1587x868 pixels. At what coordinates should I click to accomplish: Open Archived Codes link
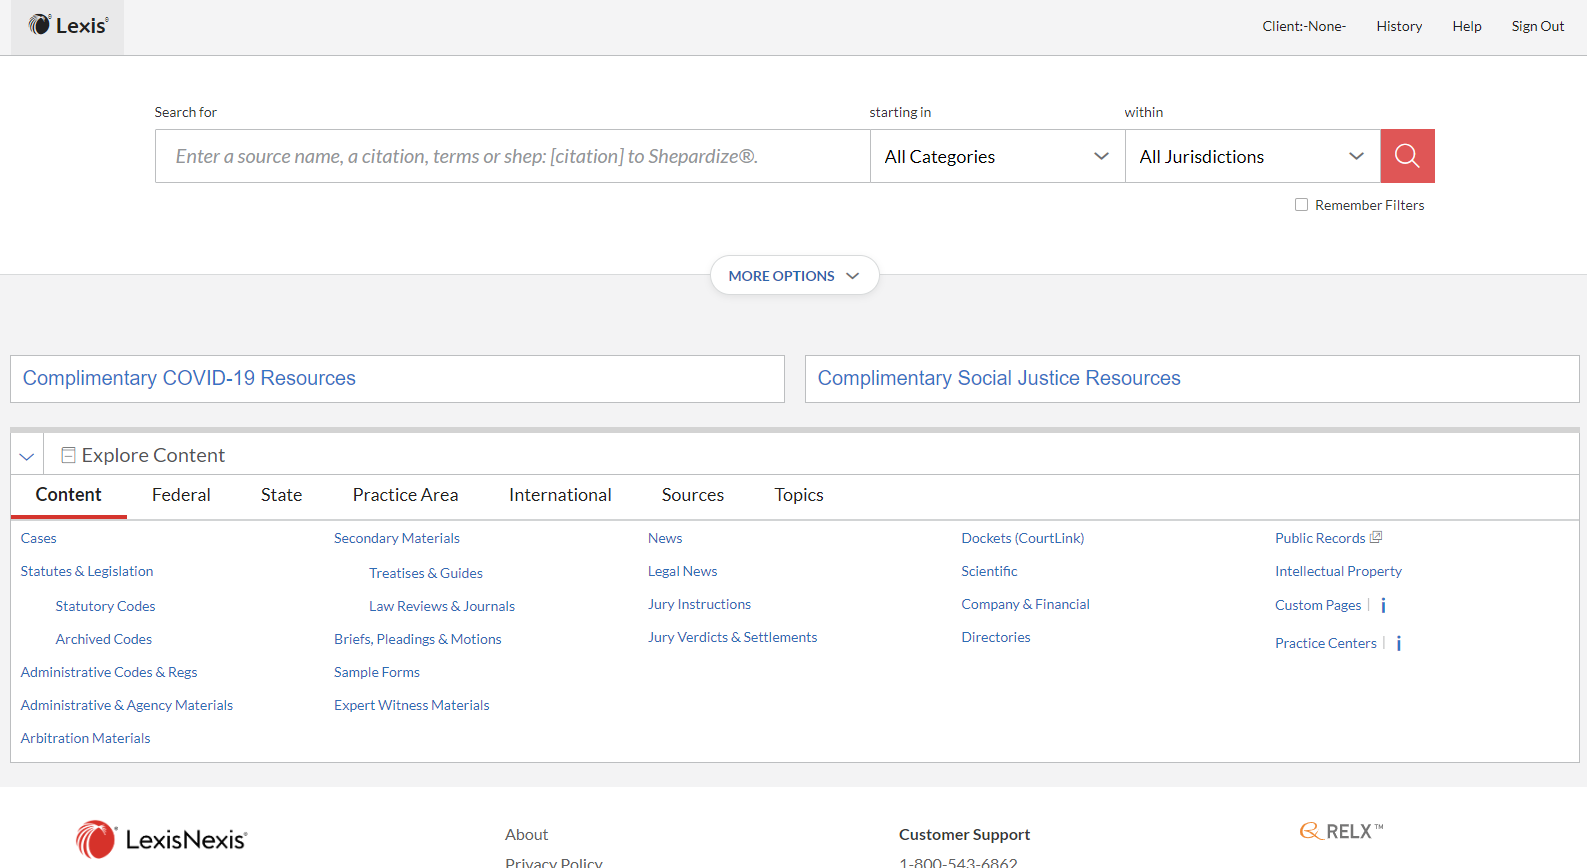click(x=104, y=639)
